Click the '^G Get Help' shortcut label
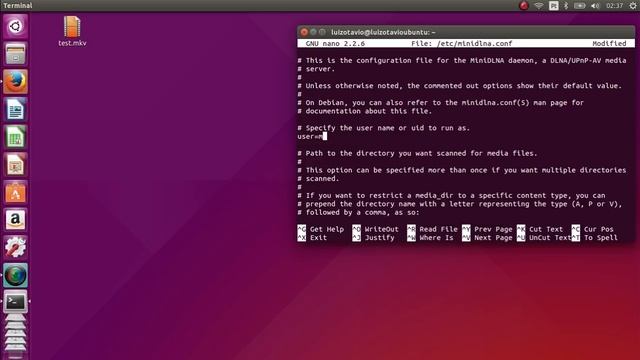Viewport: 640px width, 360px height. 321,229
